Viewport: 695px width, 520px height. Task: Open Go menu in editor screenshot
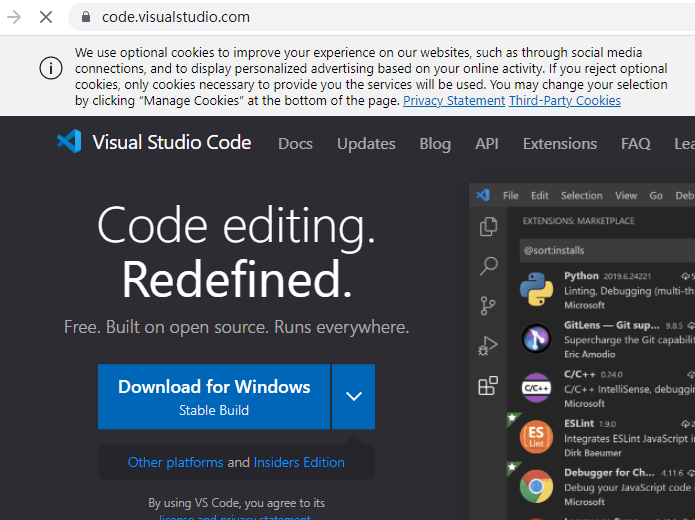point(656,195)
